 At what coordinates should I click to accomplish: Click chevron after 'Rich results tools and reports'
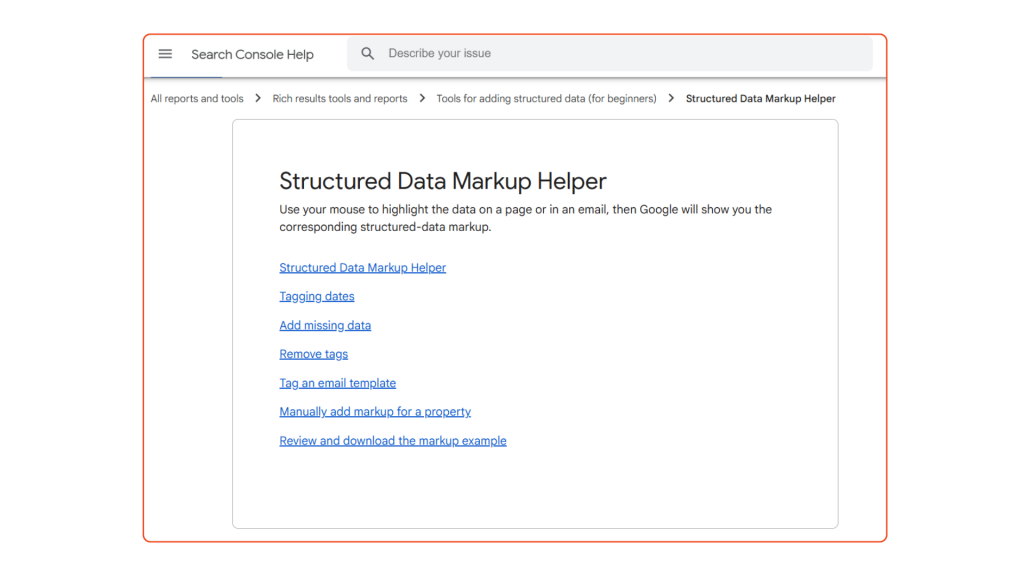tap(422, 98)
